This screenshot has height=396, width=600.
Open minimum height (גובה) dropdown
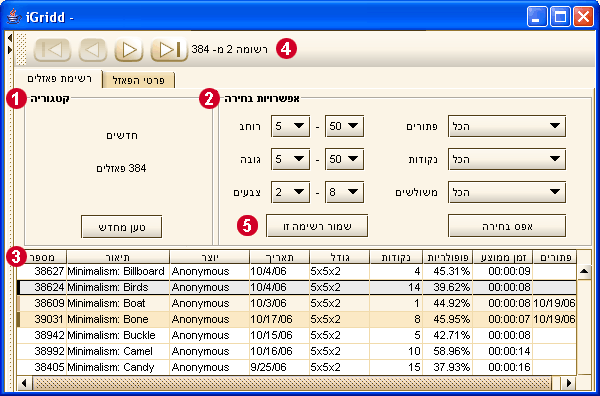(290, 159)
